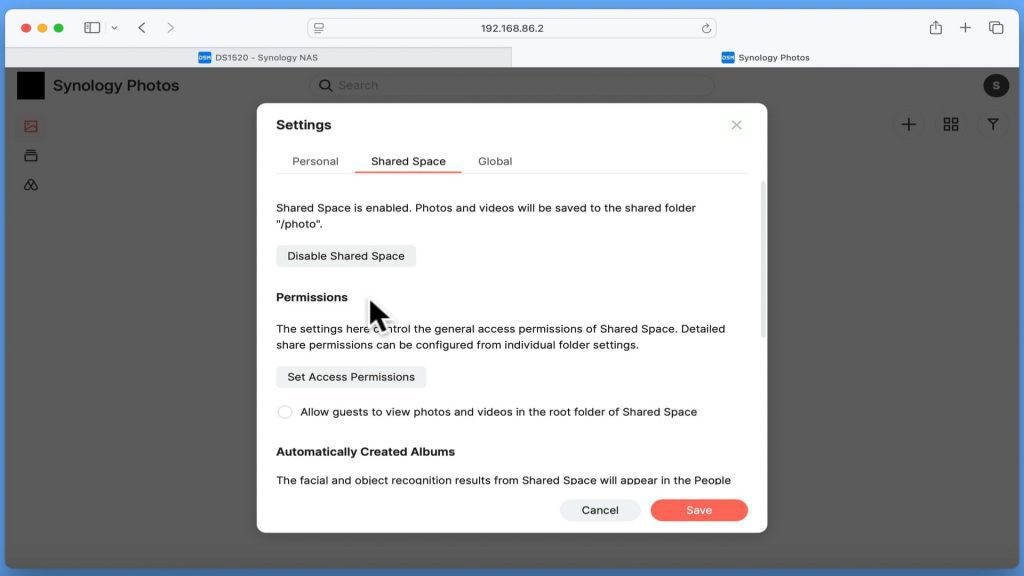Screen dimensions: 1024x576
Task: Reload the page using the refresh icon
Action: (706, 28)
